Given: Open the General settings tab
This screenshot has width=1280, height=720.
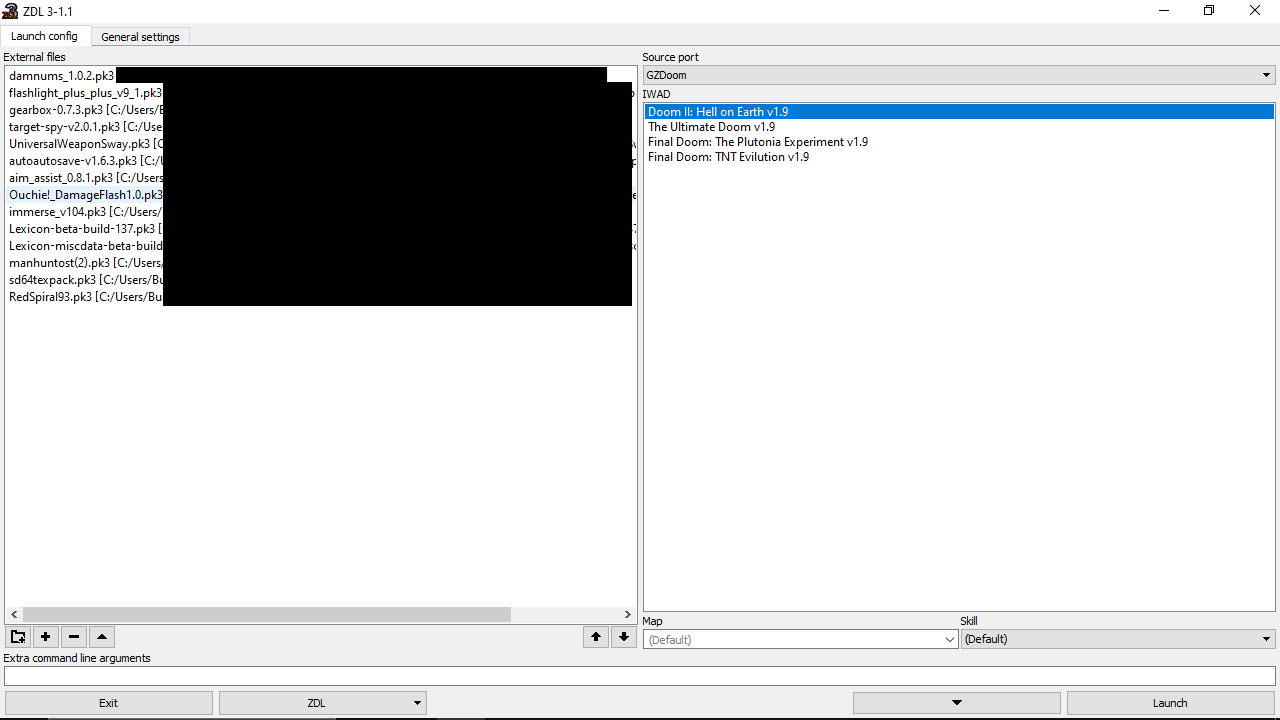Looking at the screenshot, I should pyautogui.click(x=140, y=37).
